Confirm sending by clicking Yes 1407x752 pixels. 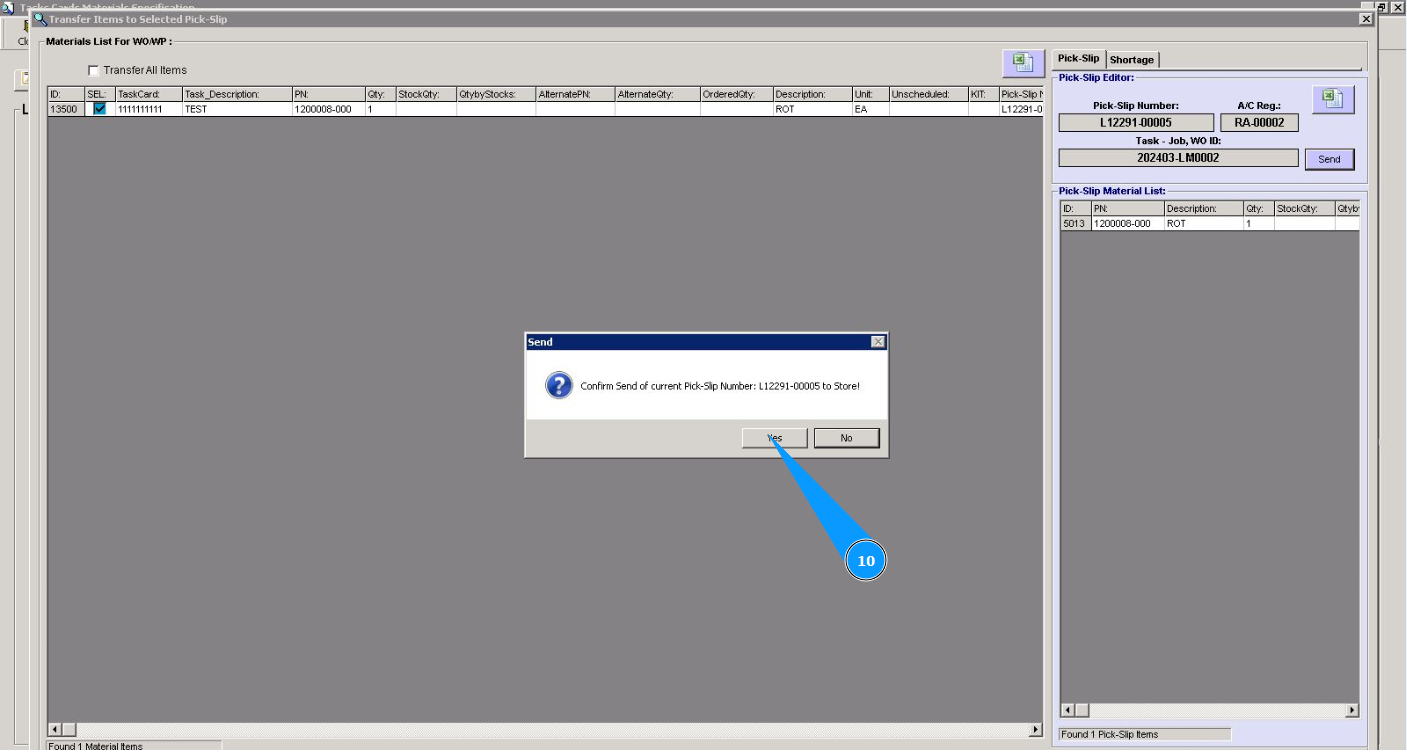coord(774,438)
